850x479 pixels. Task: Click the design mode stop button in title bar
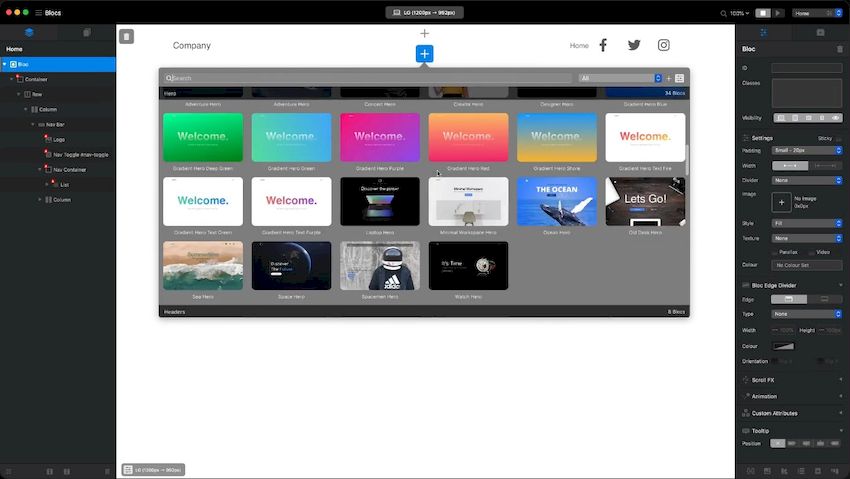tap(763, 12)
